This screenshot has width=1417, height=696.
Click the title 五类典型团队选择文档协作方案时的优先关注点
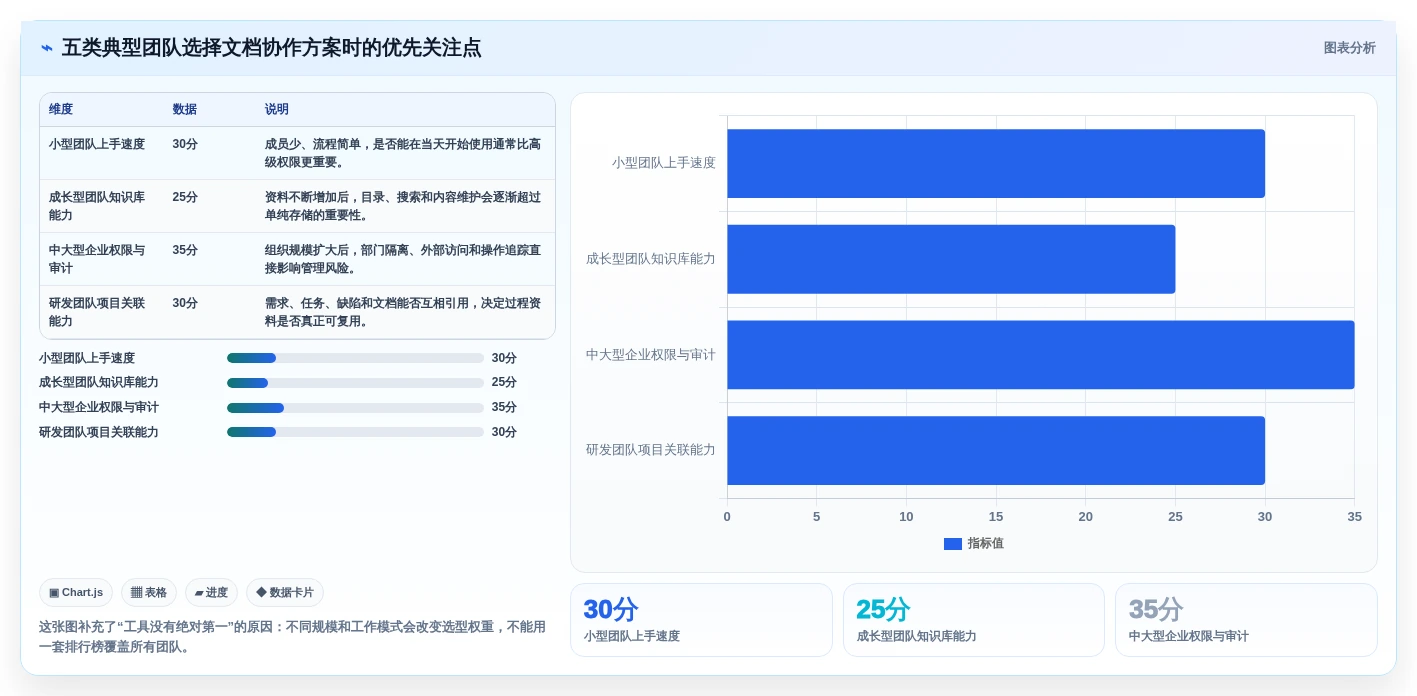tap(271, 48)
